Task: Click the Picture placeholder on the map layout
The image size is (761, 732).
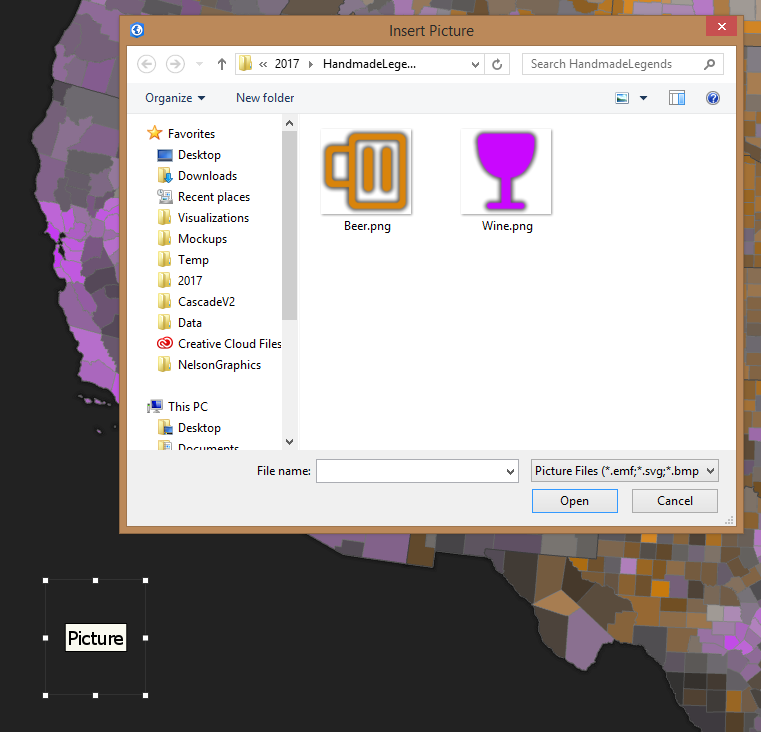Action: tap(96, 638)
